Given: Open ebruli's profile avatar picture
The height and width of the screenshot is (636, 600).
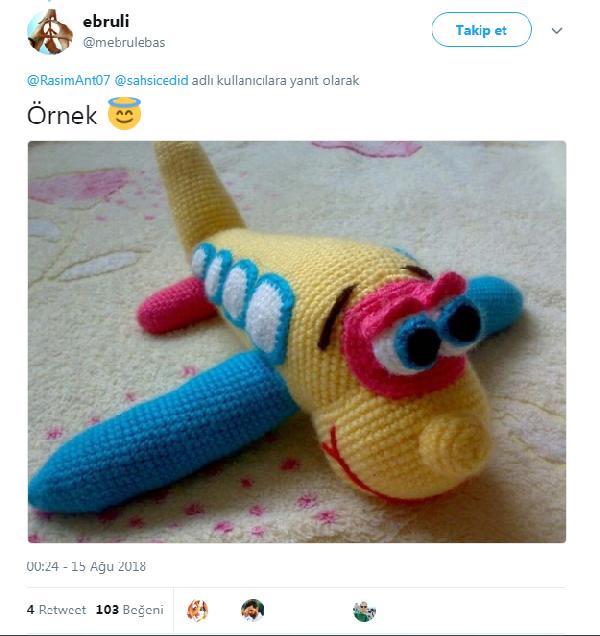Looking at the screenshot, I should (50, 32).
